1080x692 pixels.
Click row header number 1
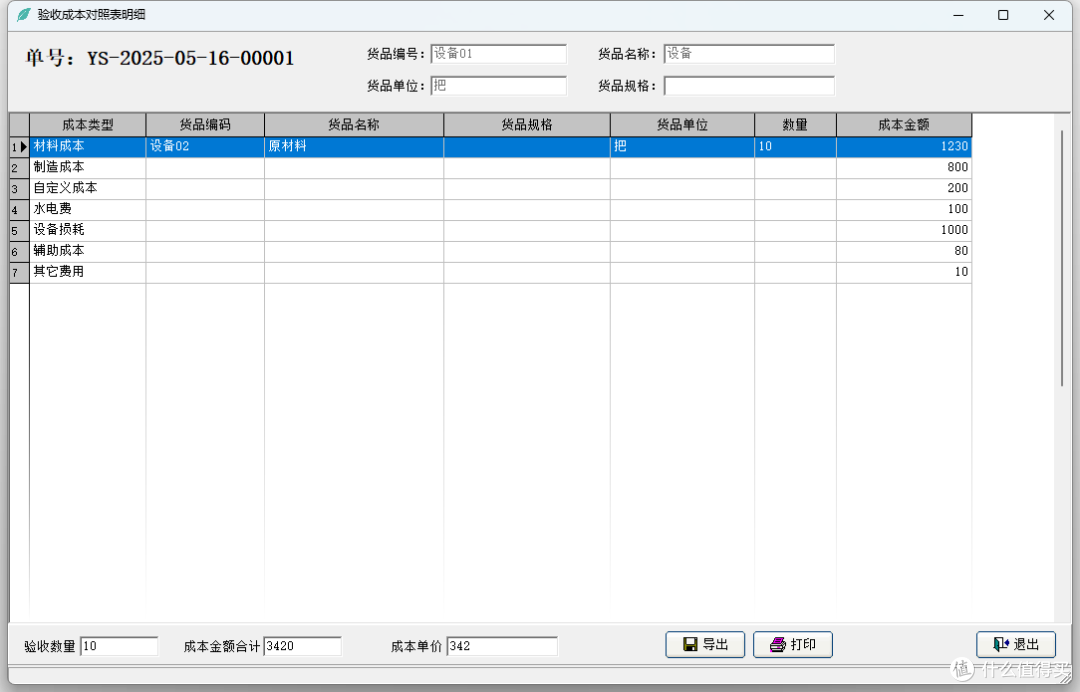19,147
